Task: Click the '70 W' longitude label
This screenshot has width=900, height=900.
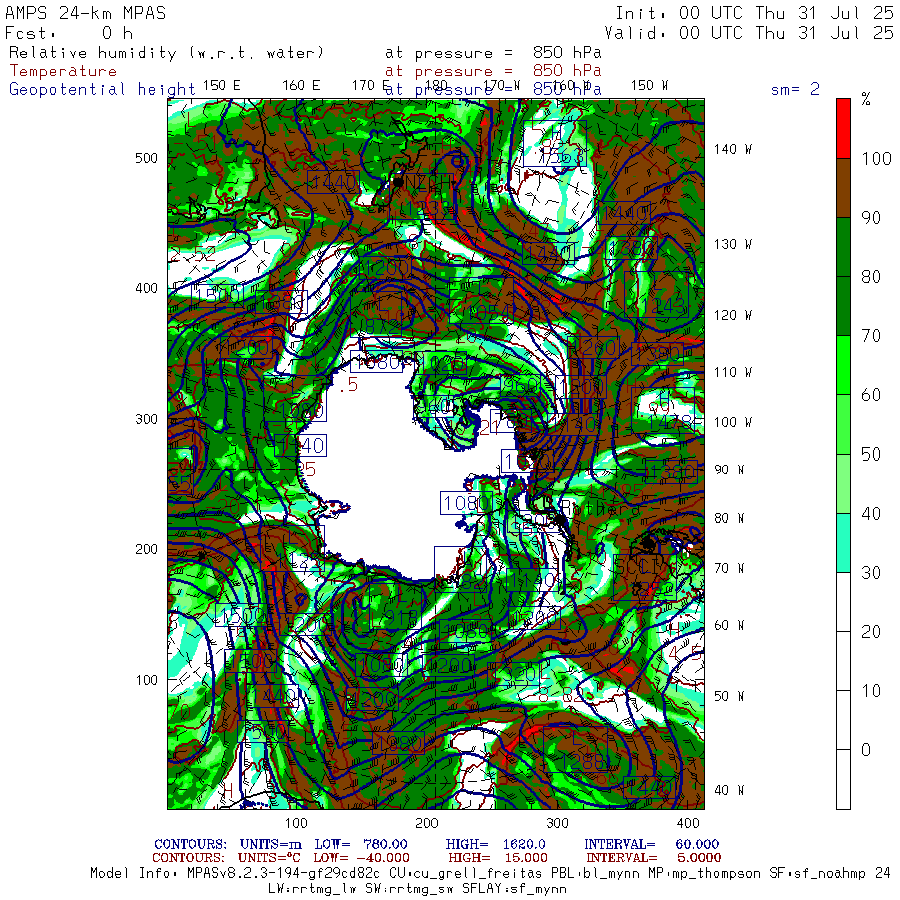Action: (x=729, y=568)
